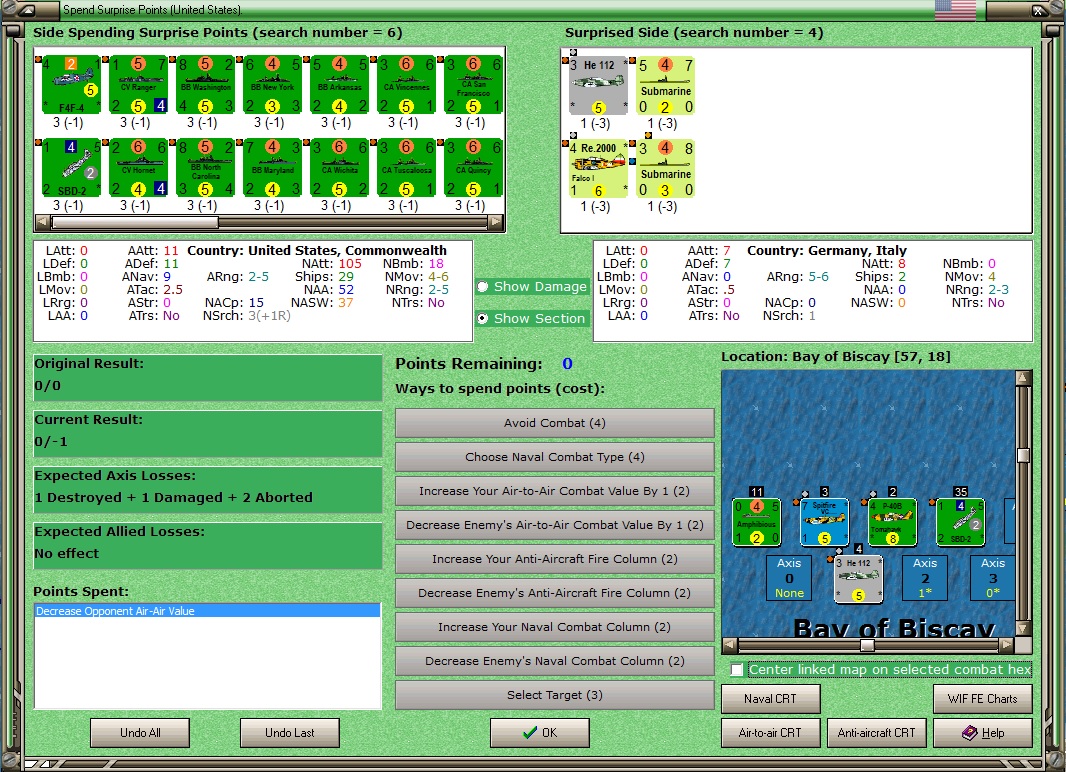
Task: Click Decrease Enemy's Anti-Aircraft Fire Column
Action: 555,593
